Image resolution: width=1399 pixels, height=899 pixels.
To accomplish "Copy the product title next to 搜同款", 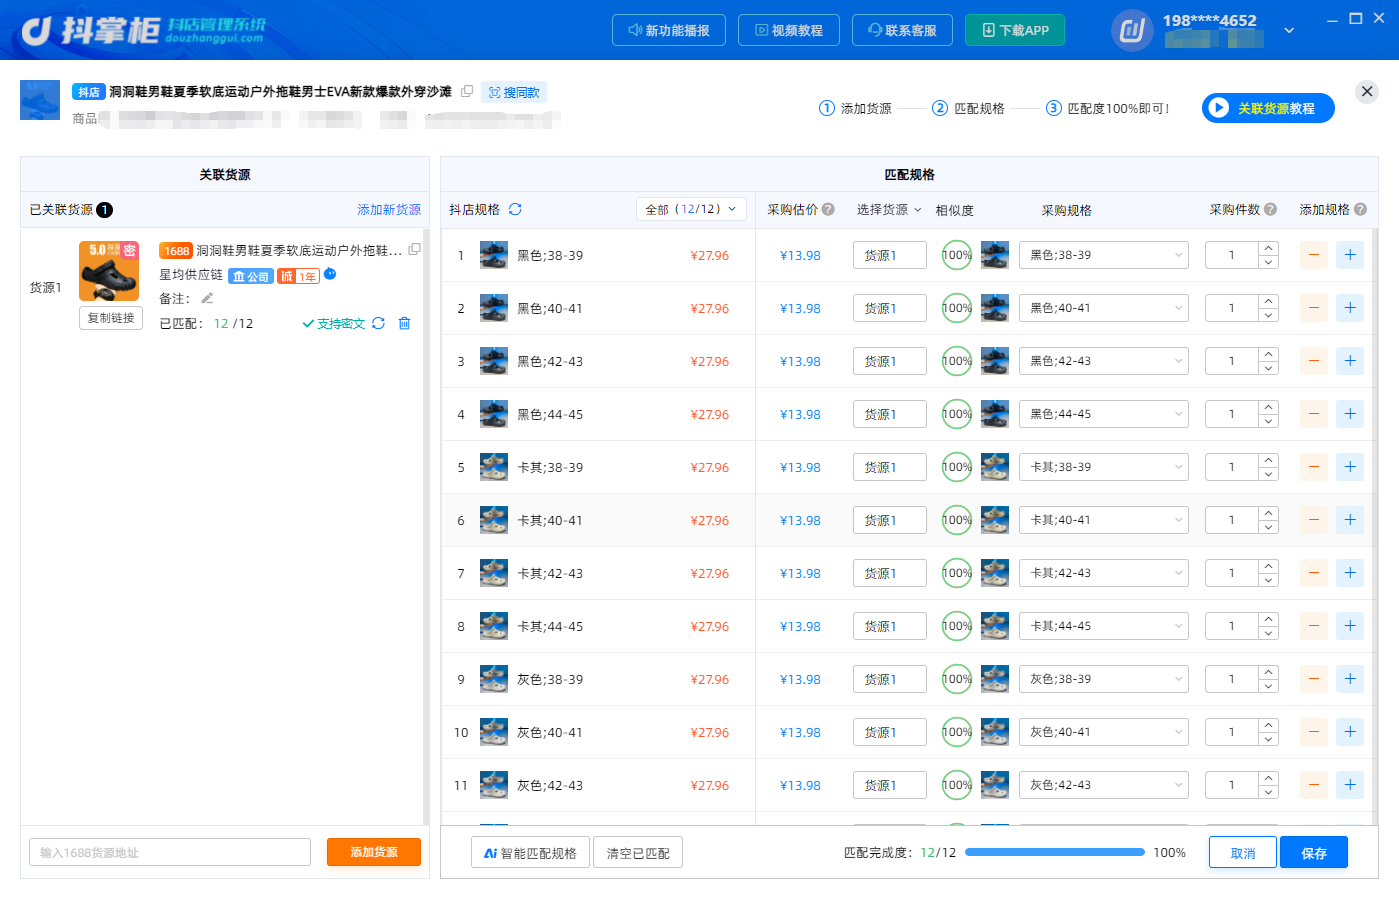I will click(467, 91).
